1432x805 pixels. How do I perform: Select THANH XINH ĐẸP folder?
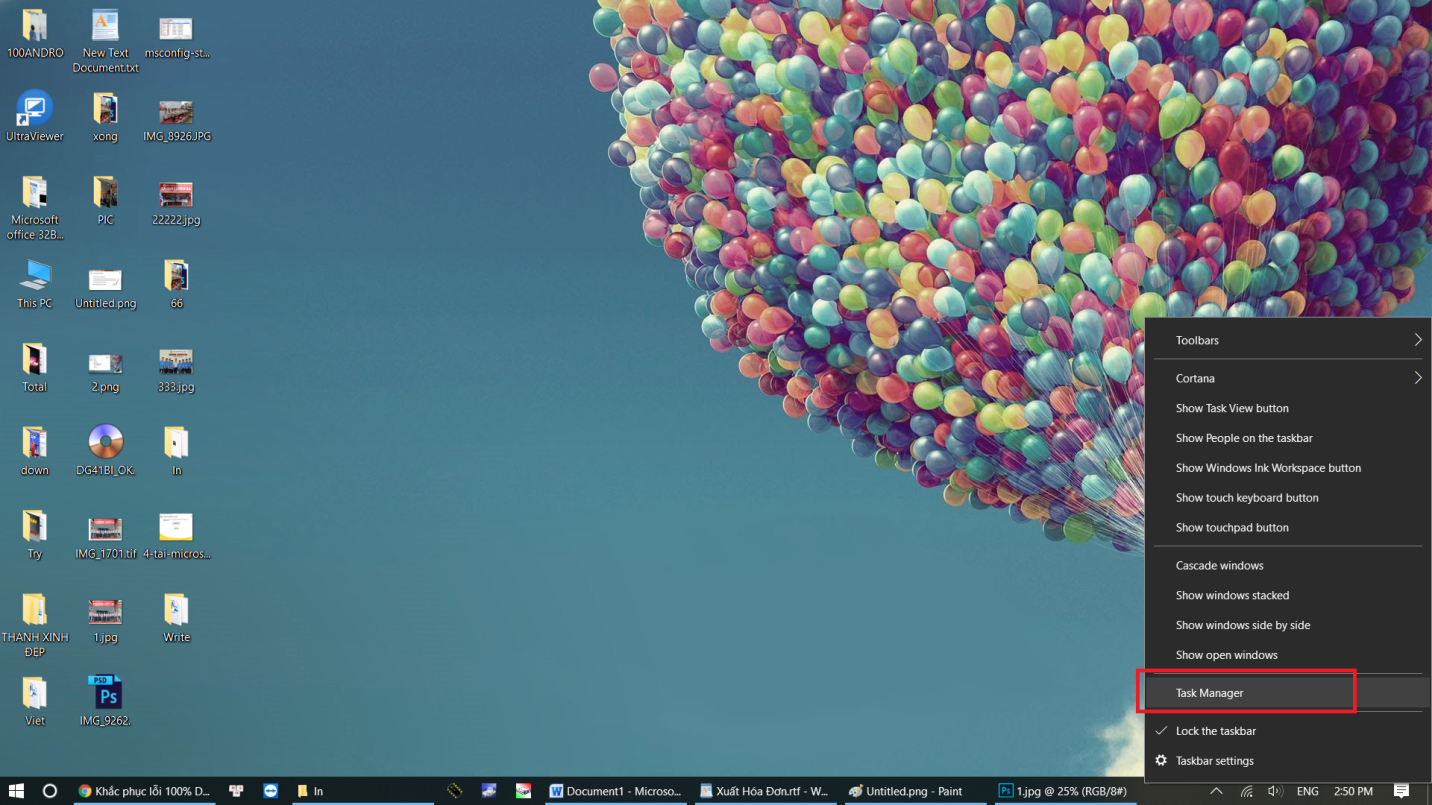coord(34,625)
